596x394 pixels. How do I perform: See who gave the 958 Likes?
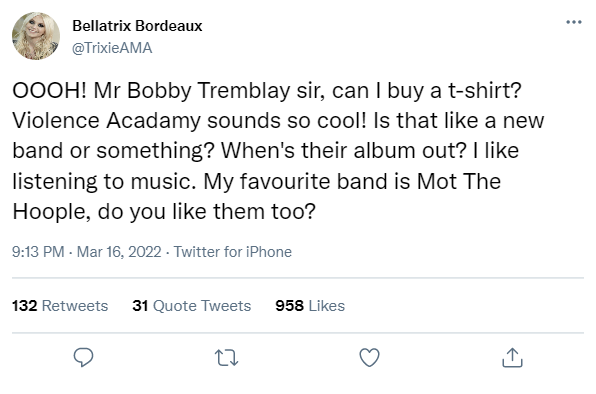coord(310,306)
